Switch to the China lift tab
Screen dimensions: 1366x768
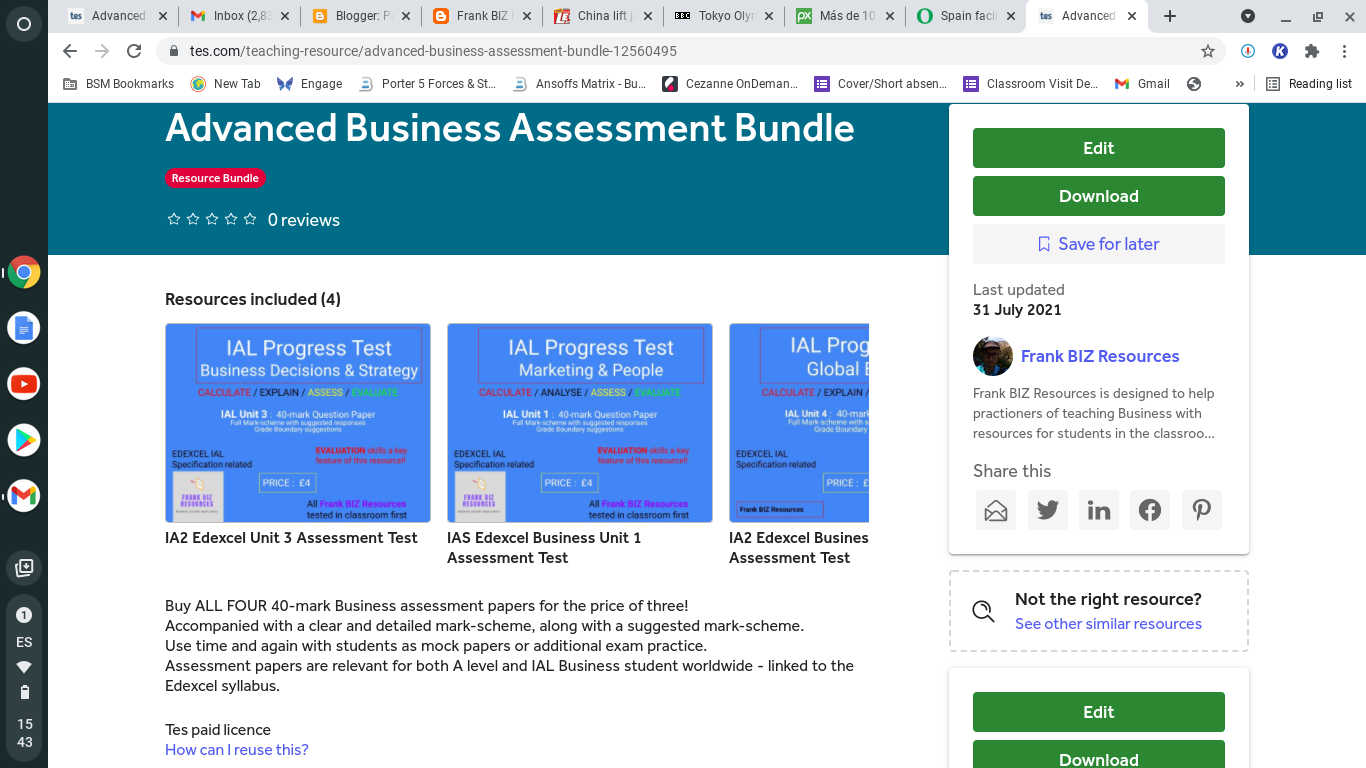point(604,16)
